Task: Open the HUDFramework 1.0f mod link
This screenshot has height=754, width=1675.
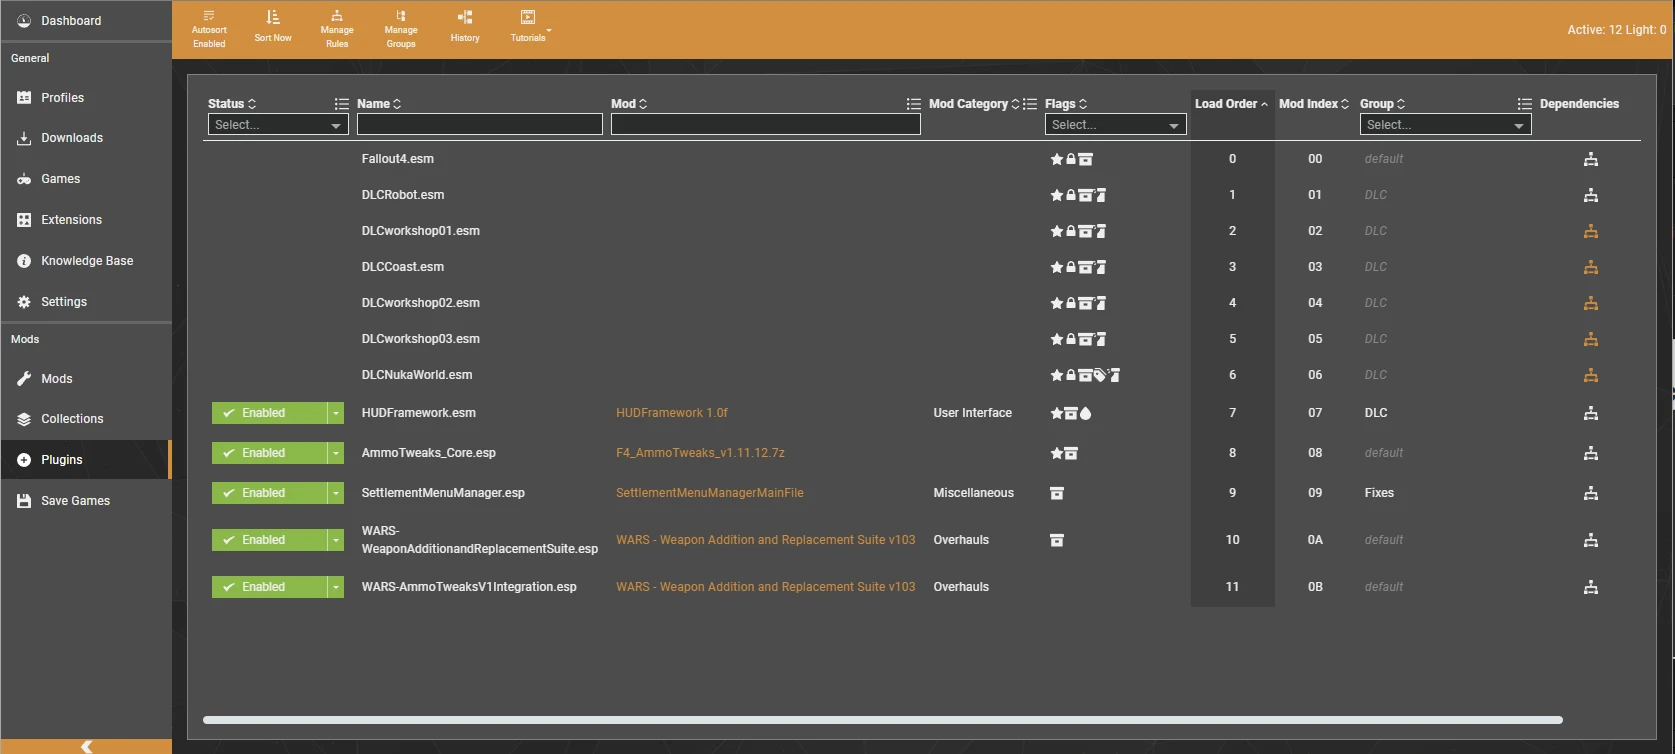Action: pyautogui.click(x=672, y=413)
